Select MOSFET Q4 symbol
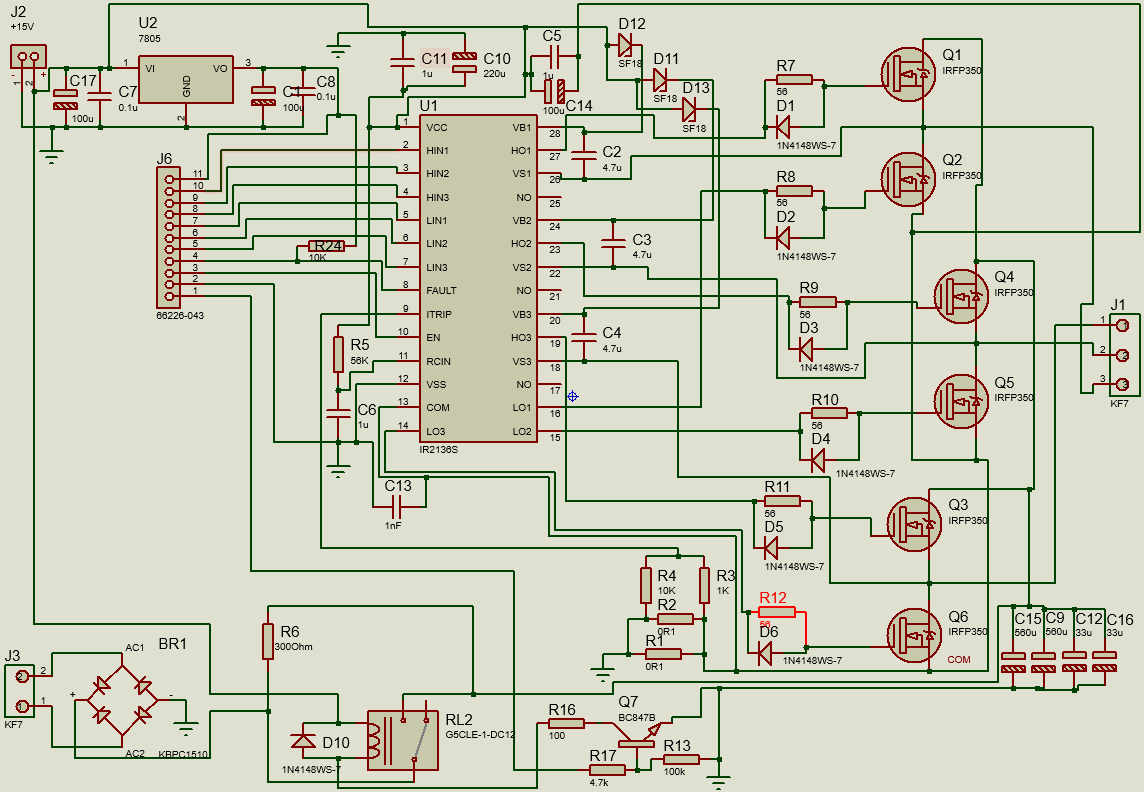Viewport: 1144px width, 792px height. coord(962,297)
